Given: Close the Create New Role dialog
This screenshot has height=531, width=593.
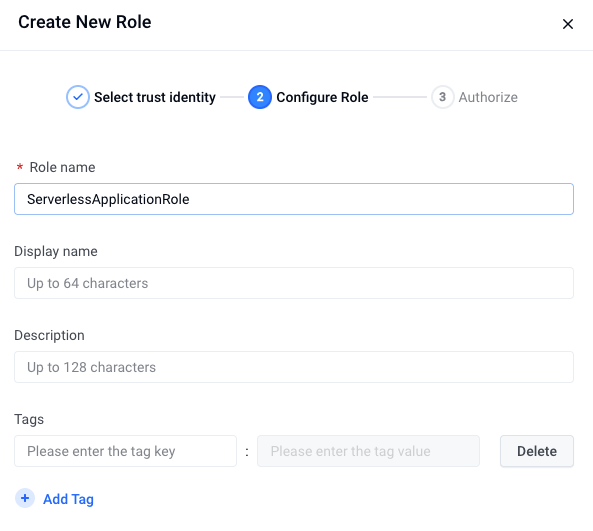Looking at the screenshot, I should point(568,24).
